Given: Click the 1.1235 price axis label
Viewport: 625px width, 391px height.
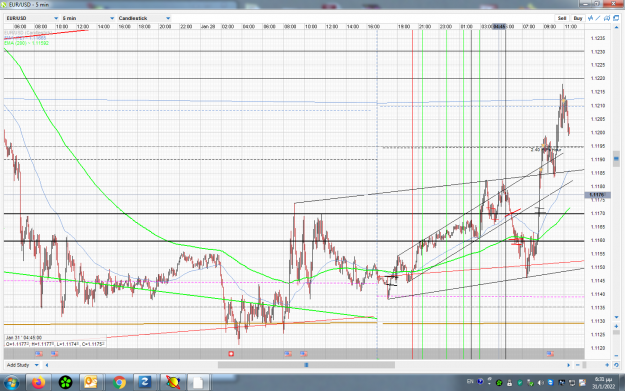Looking at the screenshot, I should tap(597, 39).
